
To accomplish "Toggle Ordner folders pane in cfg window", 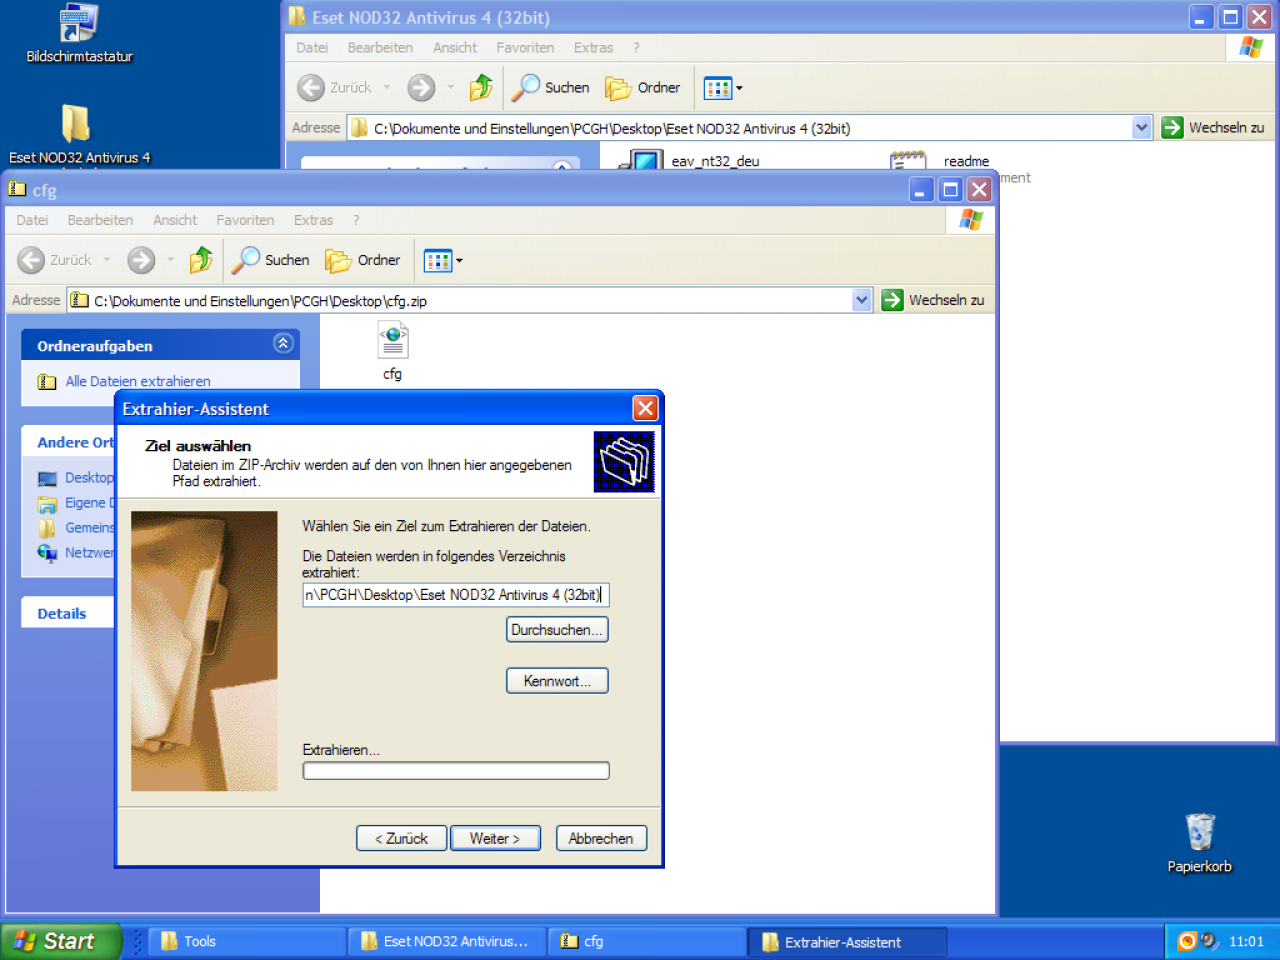I will click(363, 260).
